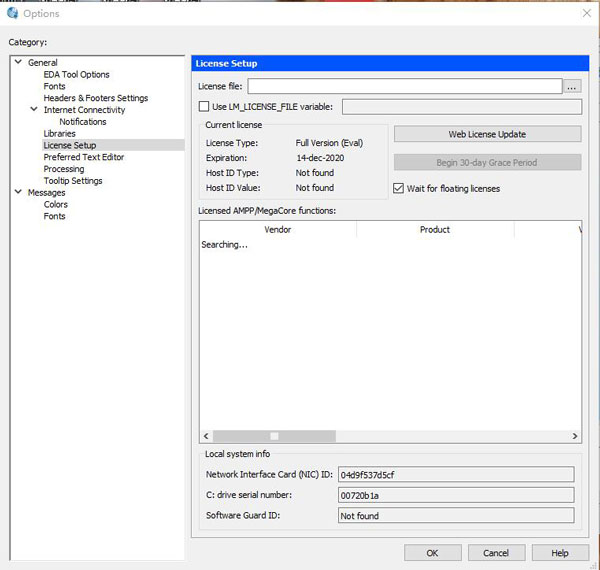Click the Cancel button
The image size is (600, 570).
point(496,553)
